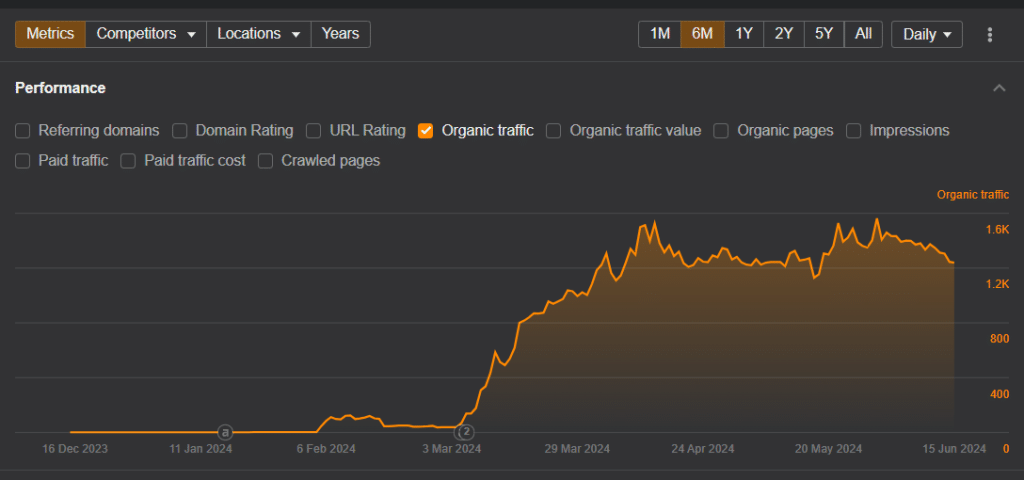Enable the URL Rating checkbox
This screenshot has width=1024, height=480.
313,130
